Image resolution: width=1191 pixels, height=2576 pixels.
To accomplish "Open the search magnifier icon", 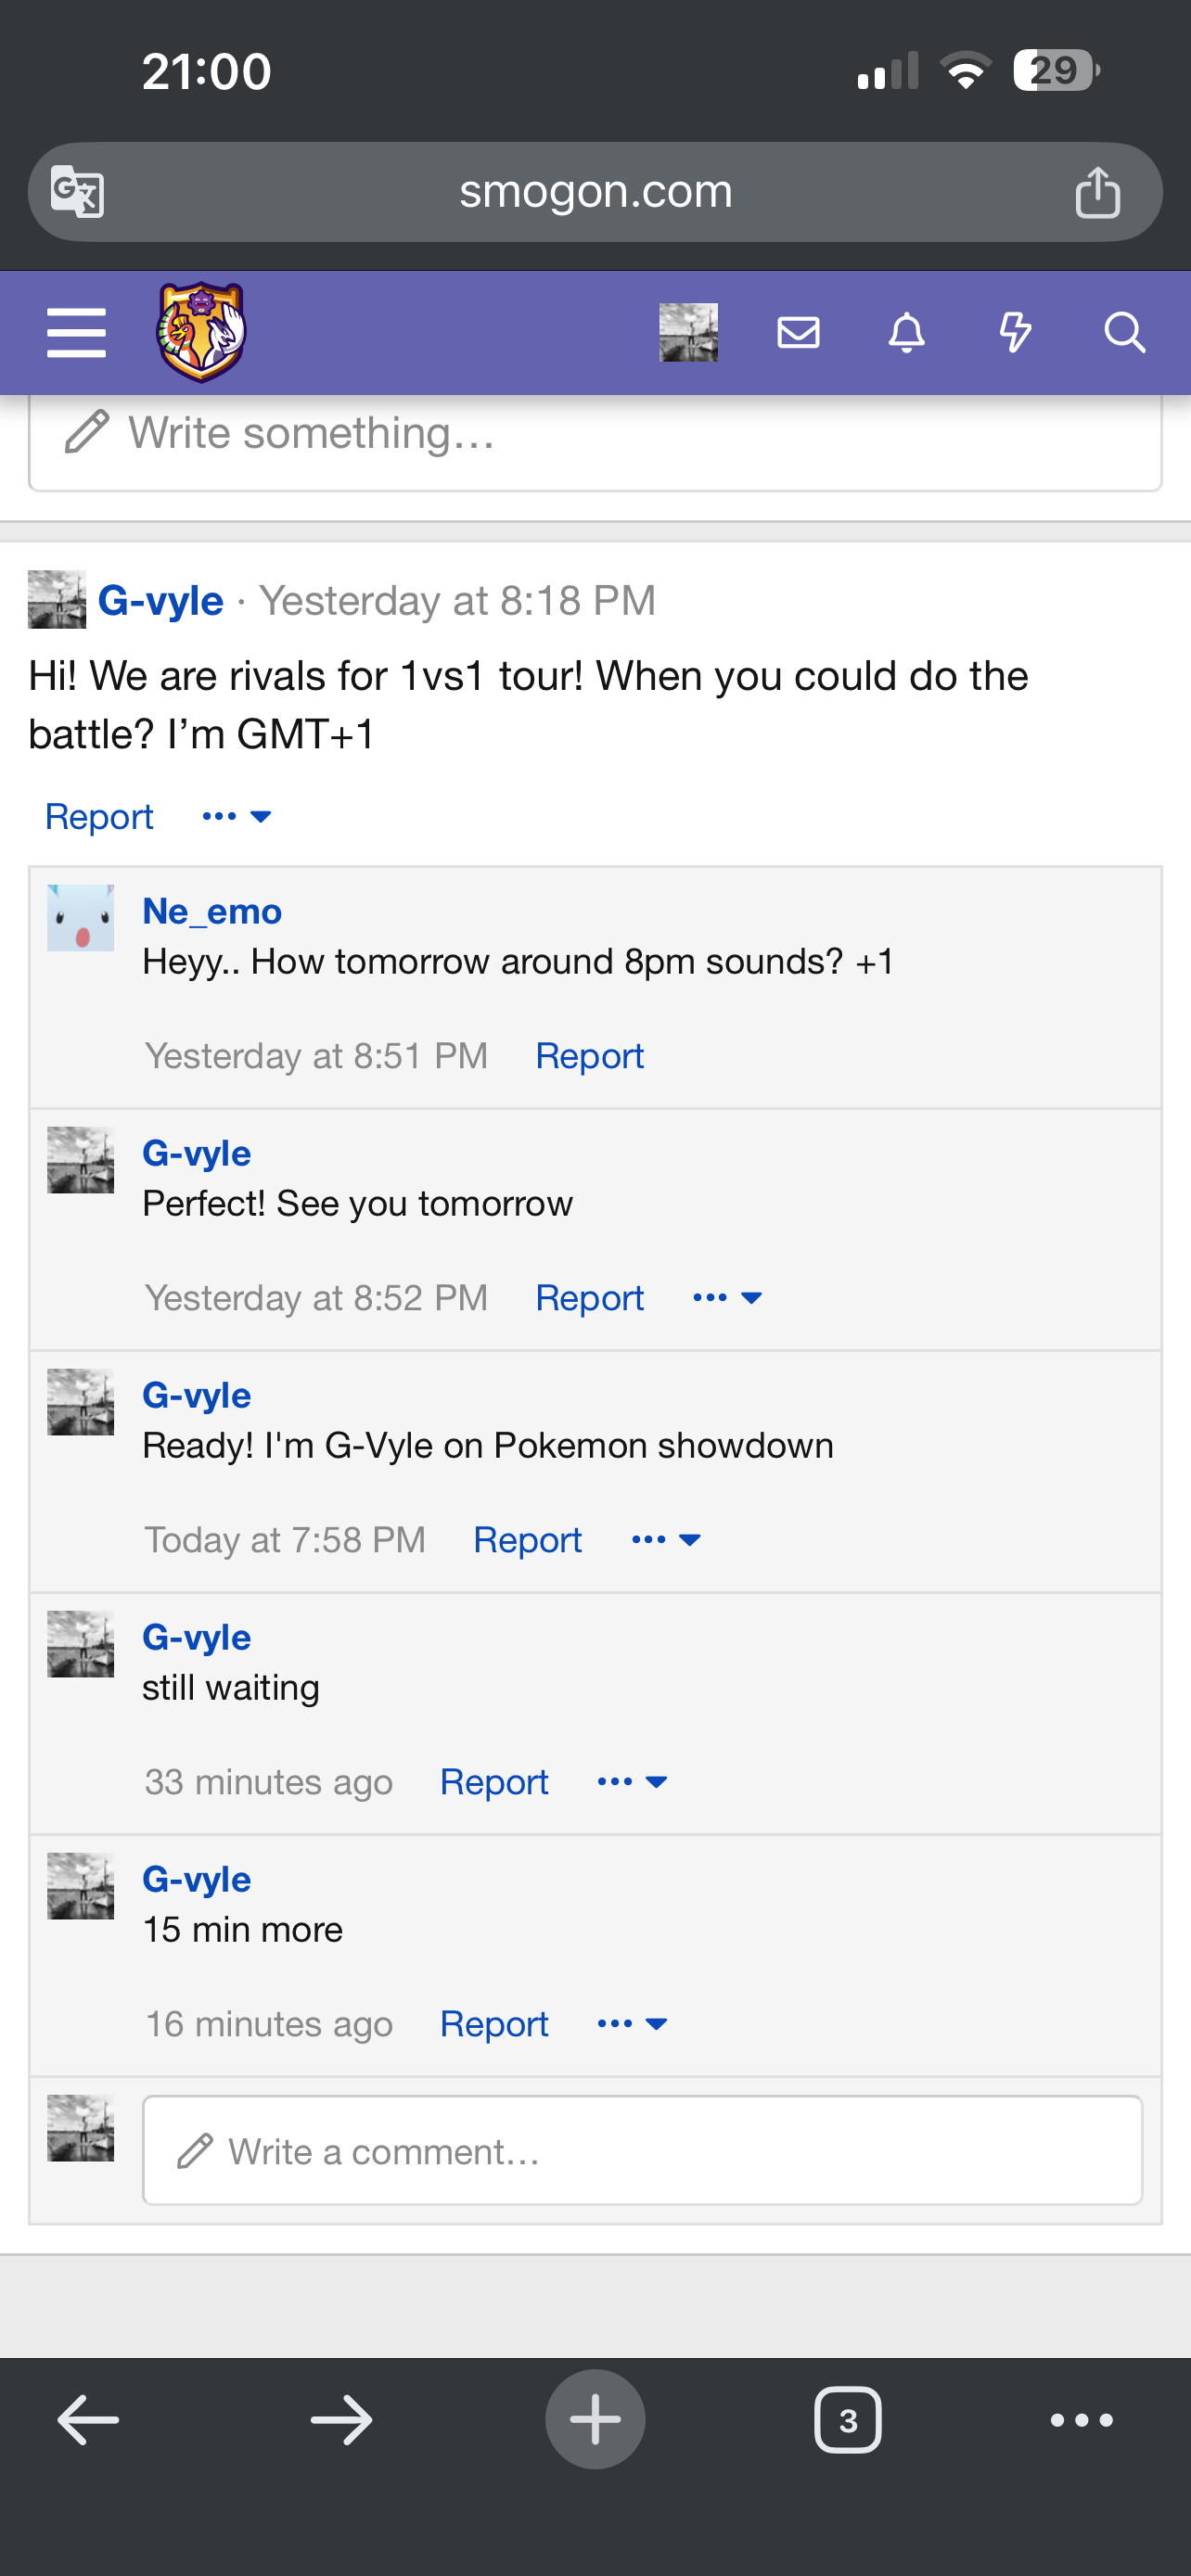I will coord(1124,332).
